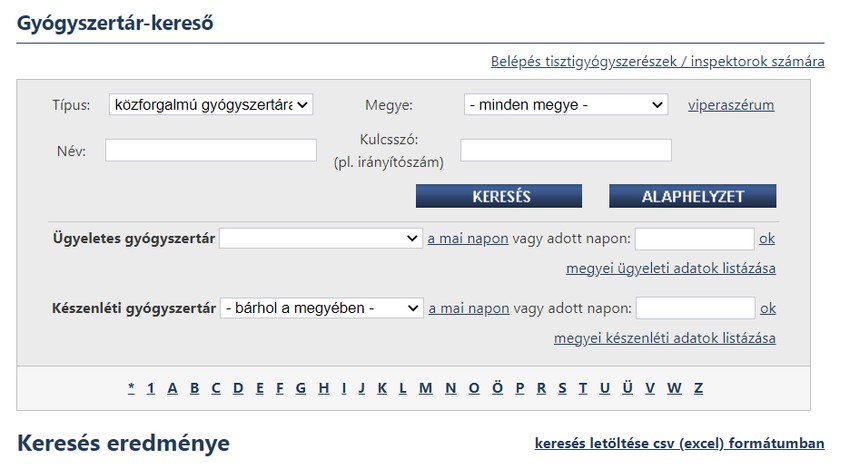This screenshot has width=850, height=469.
Task: Open the Típus pharmacy type dropdown
Action: [210, 104]
